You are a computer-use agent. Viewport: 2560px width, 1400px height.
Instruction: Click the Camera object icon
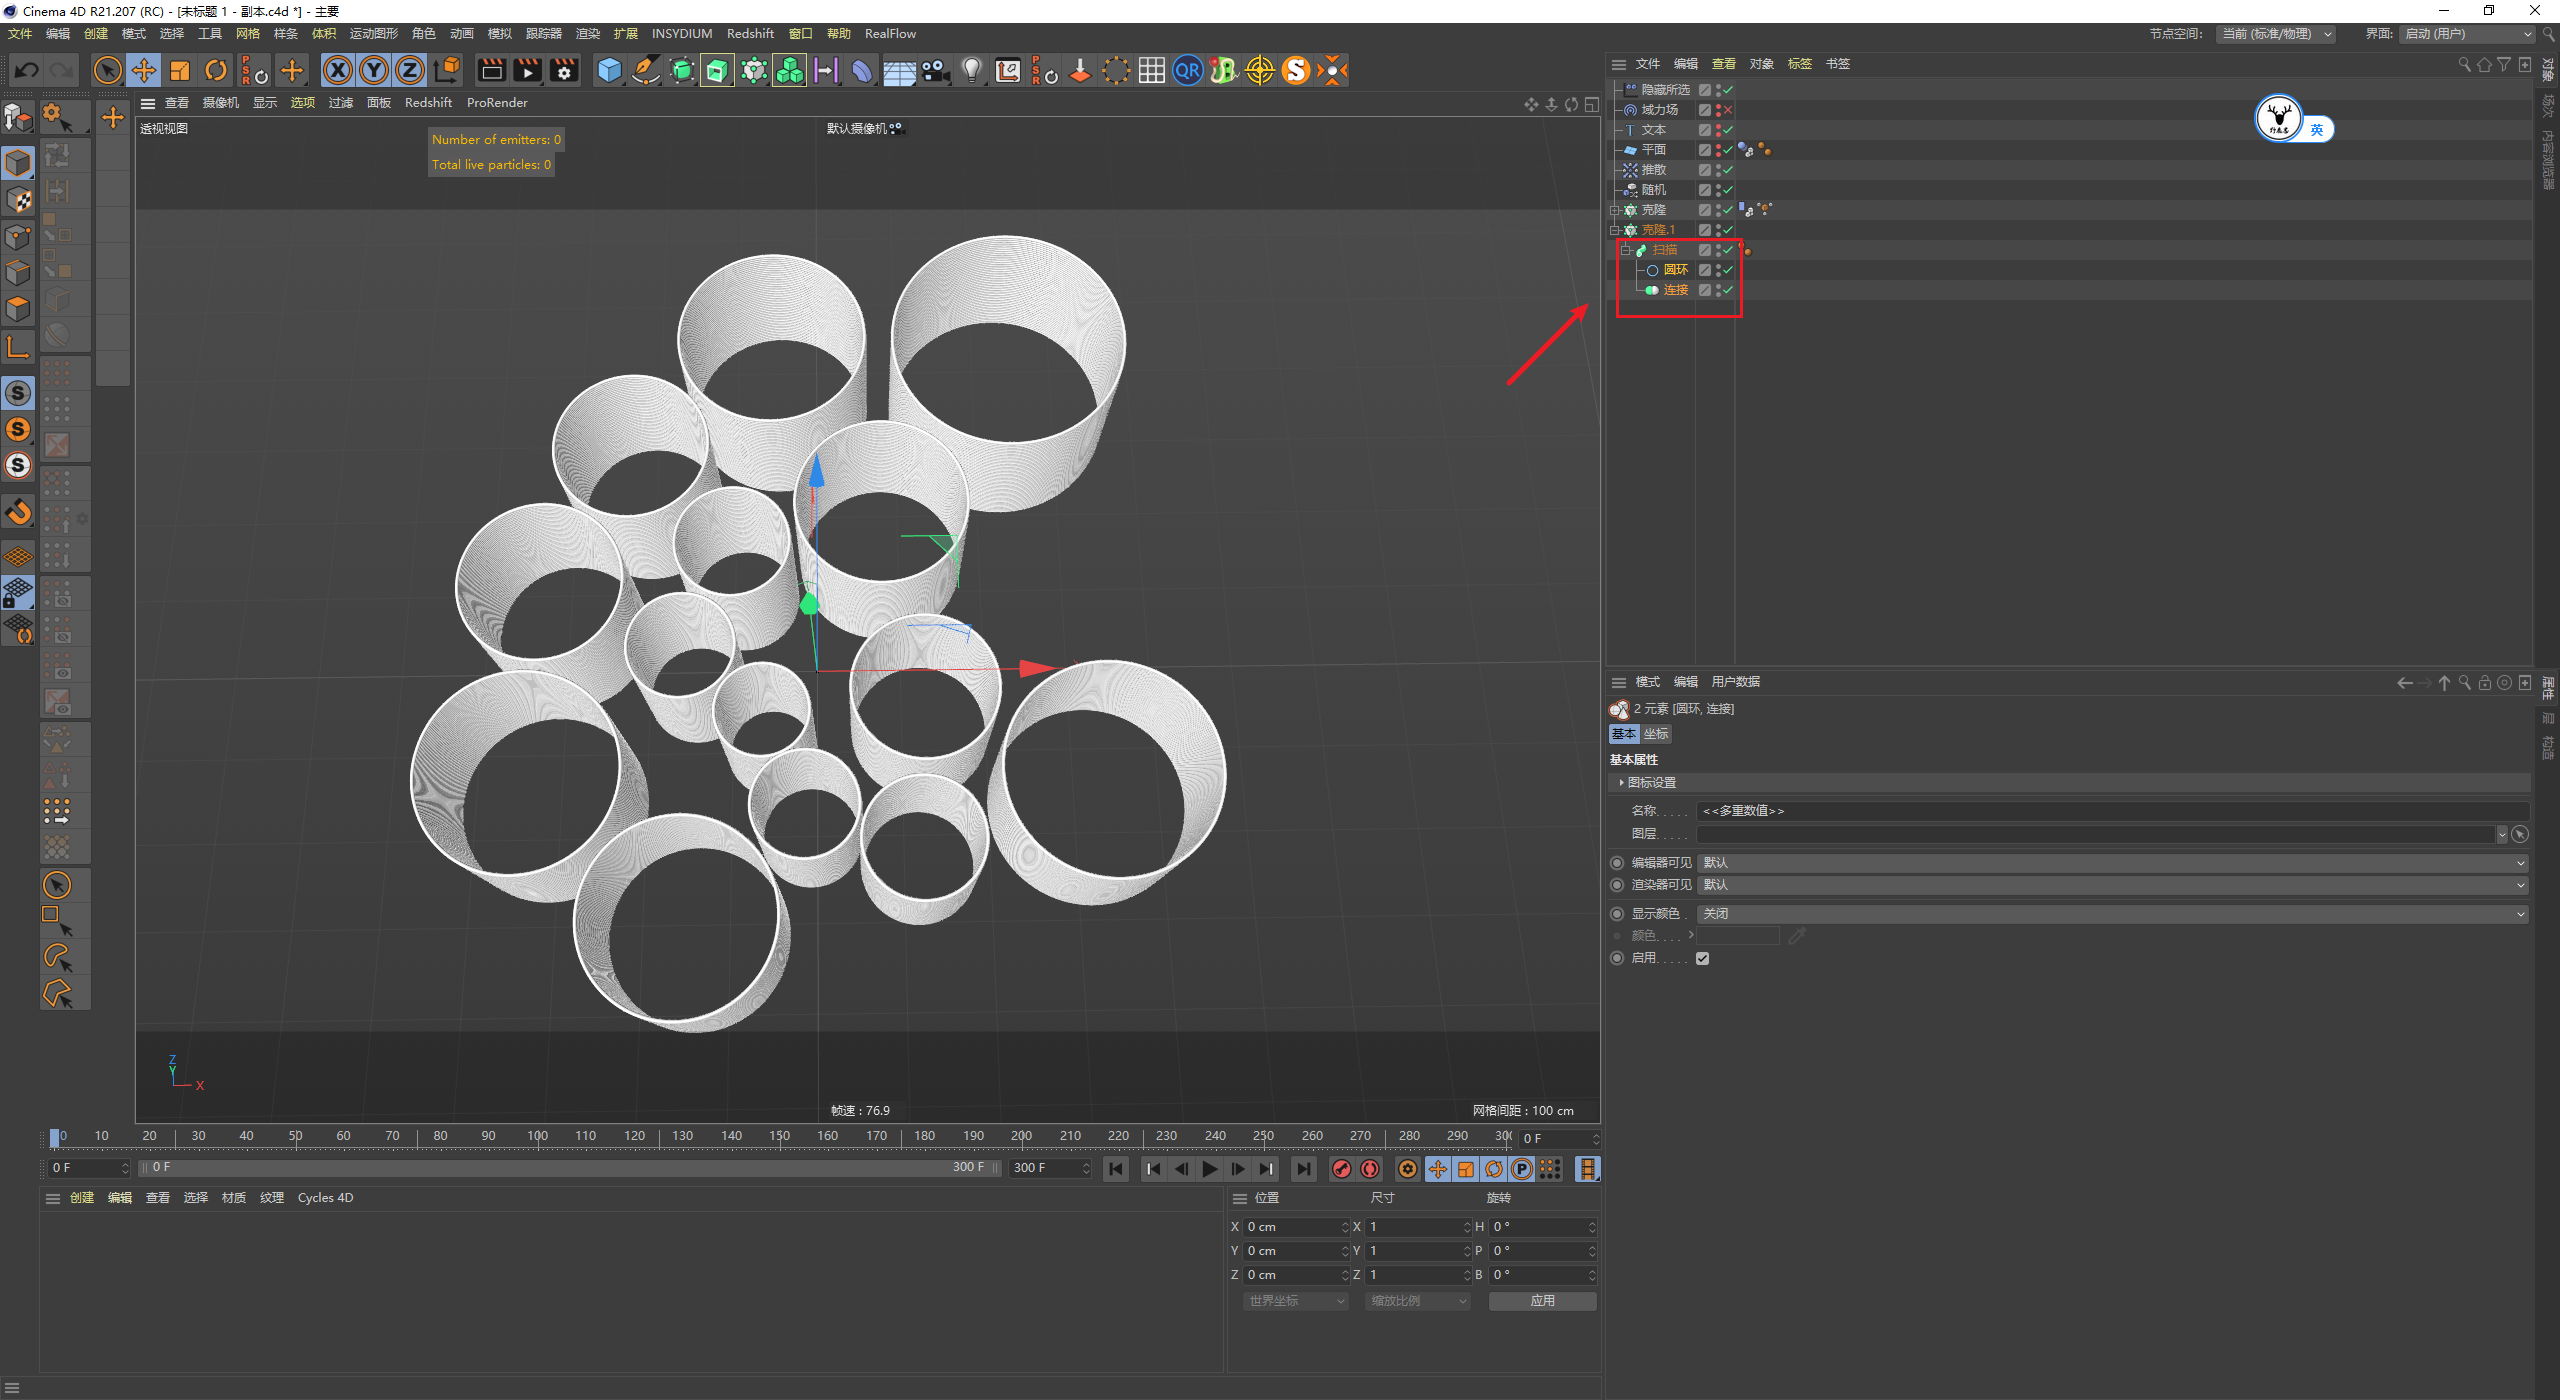(x=935, y=70)
